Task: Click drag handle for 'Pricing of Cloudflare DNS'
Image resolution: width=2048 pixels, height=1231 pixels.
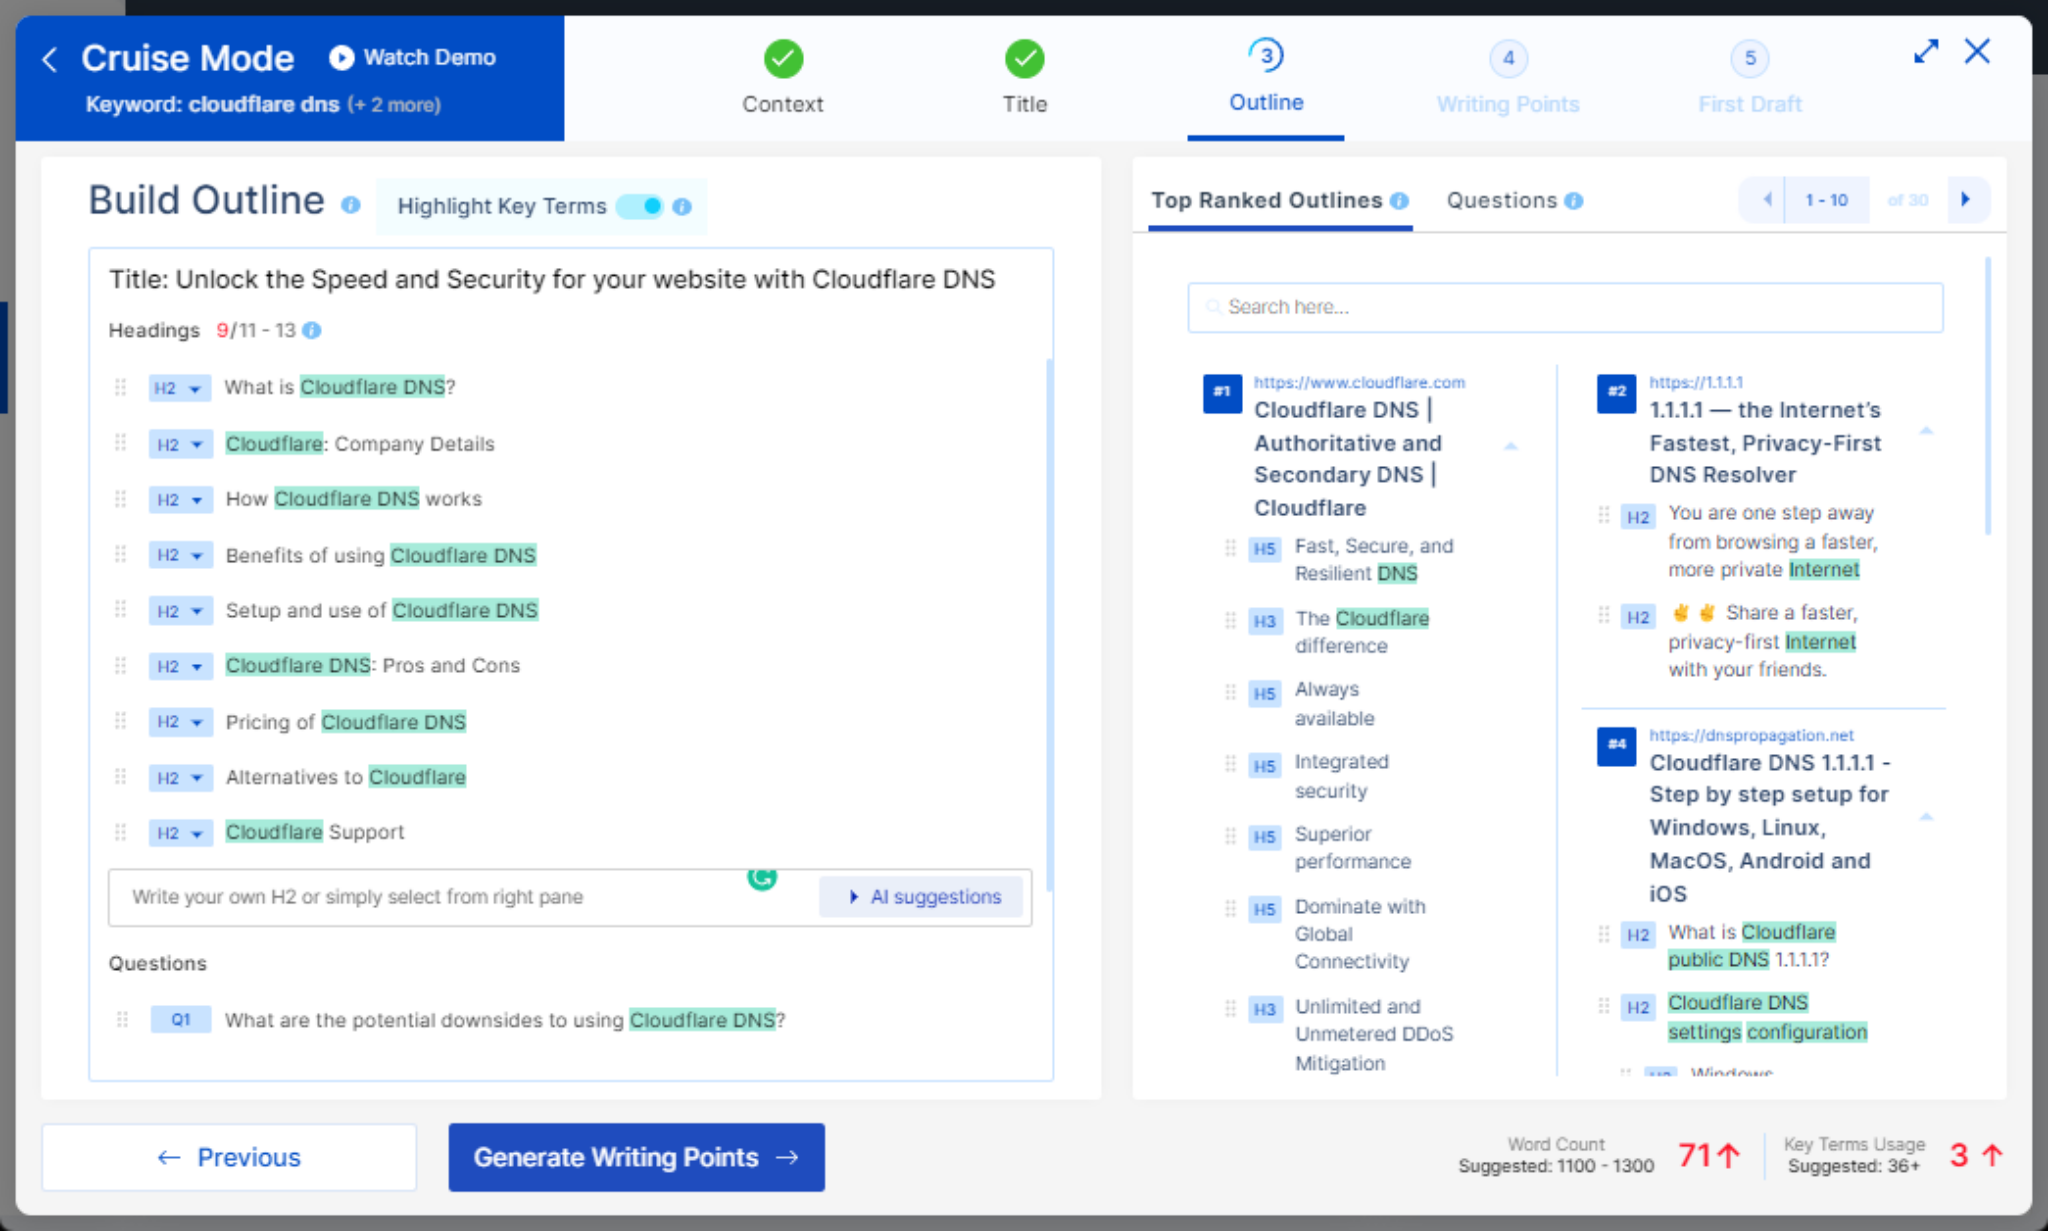Action: pos(120,721)
